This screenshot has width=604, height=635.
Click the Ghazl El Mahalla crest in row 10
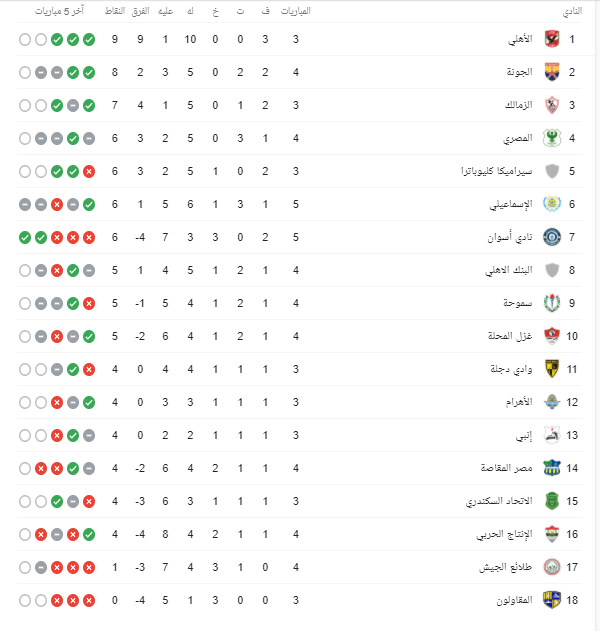[552, 336]
